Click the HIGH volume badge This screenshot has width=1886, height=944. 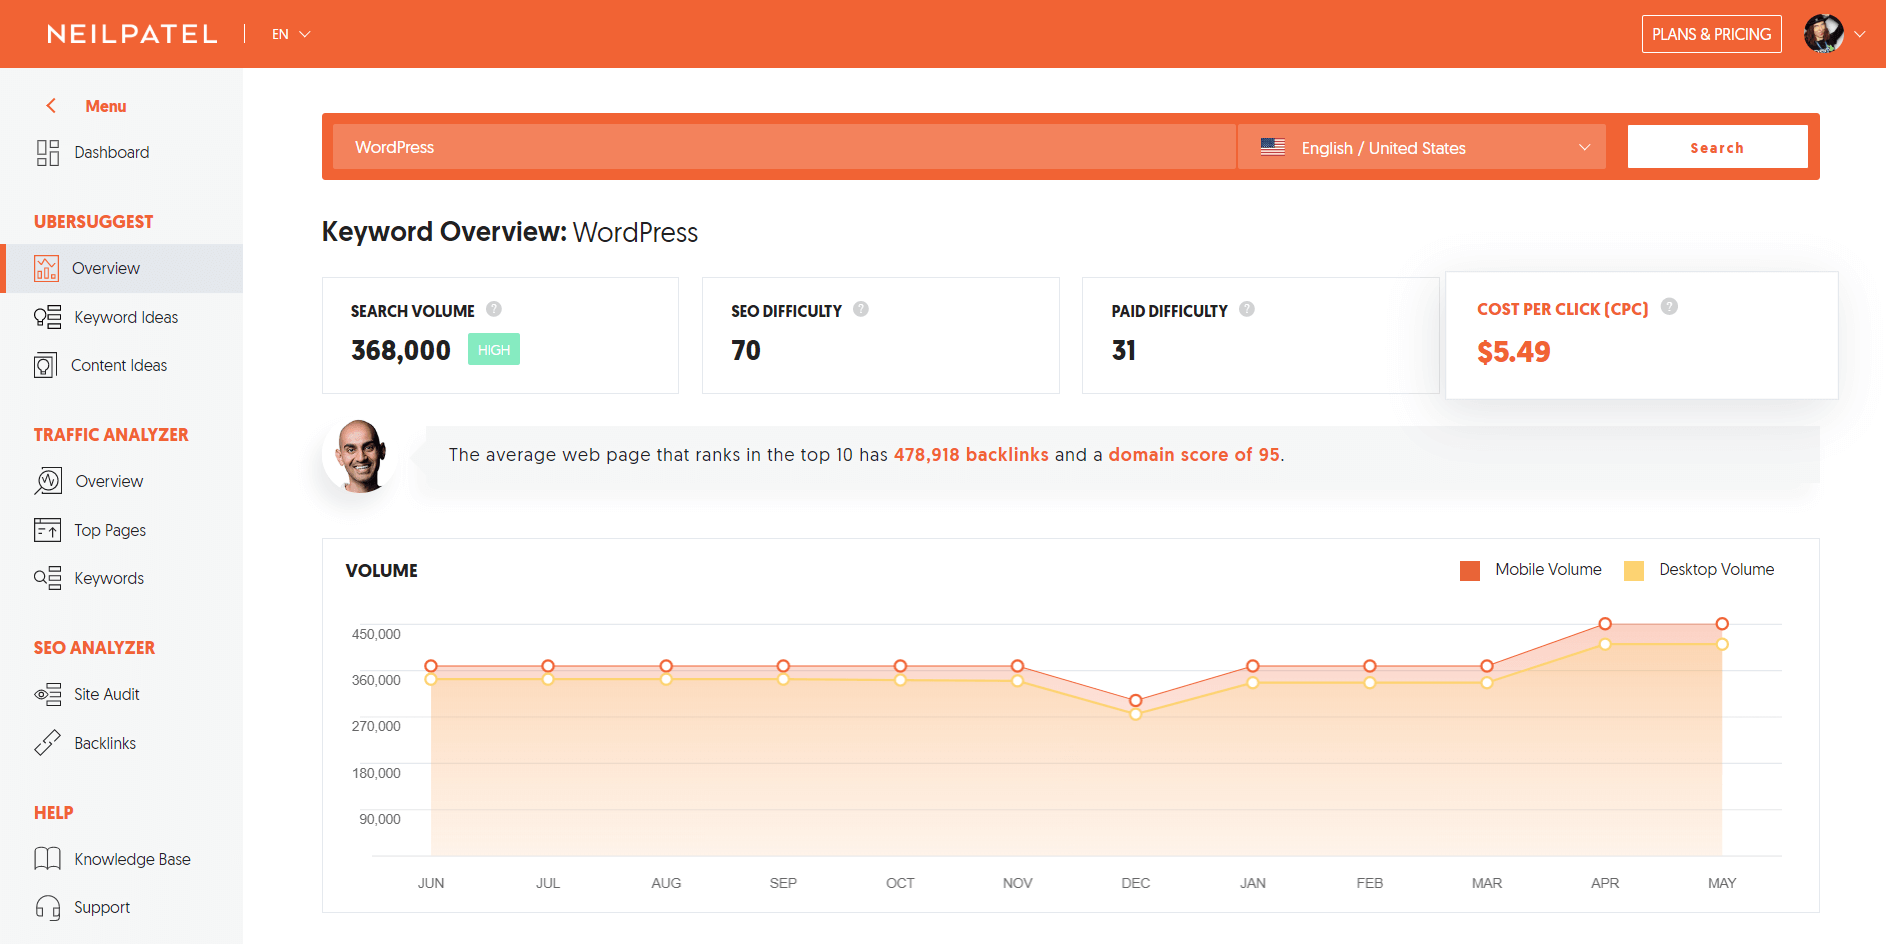click(494, 349)
